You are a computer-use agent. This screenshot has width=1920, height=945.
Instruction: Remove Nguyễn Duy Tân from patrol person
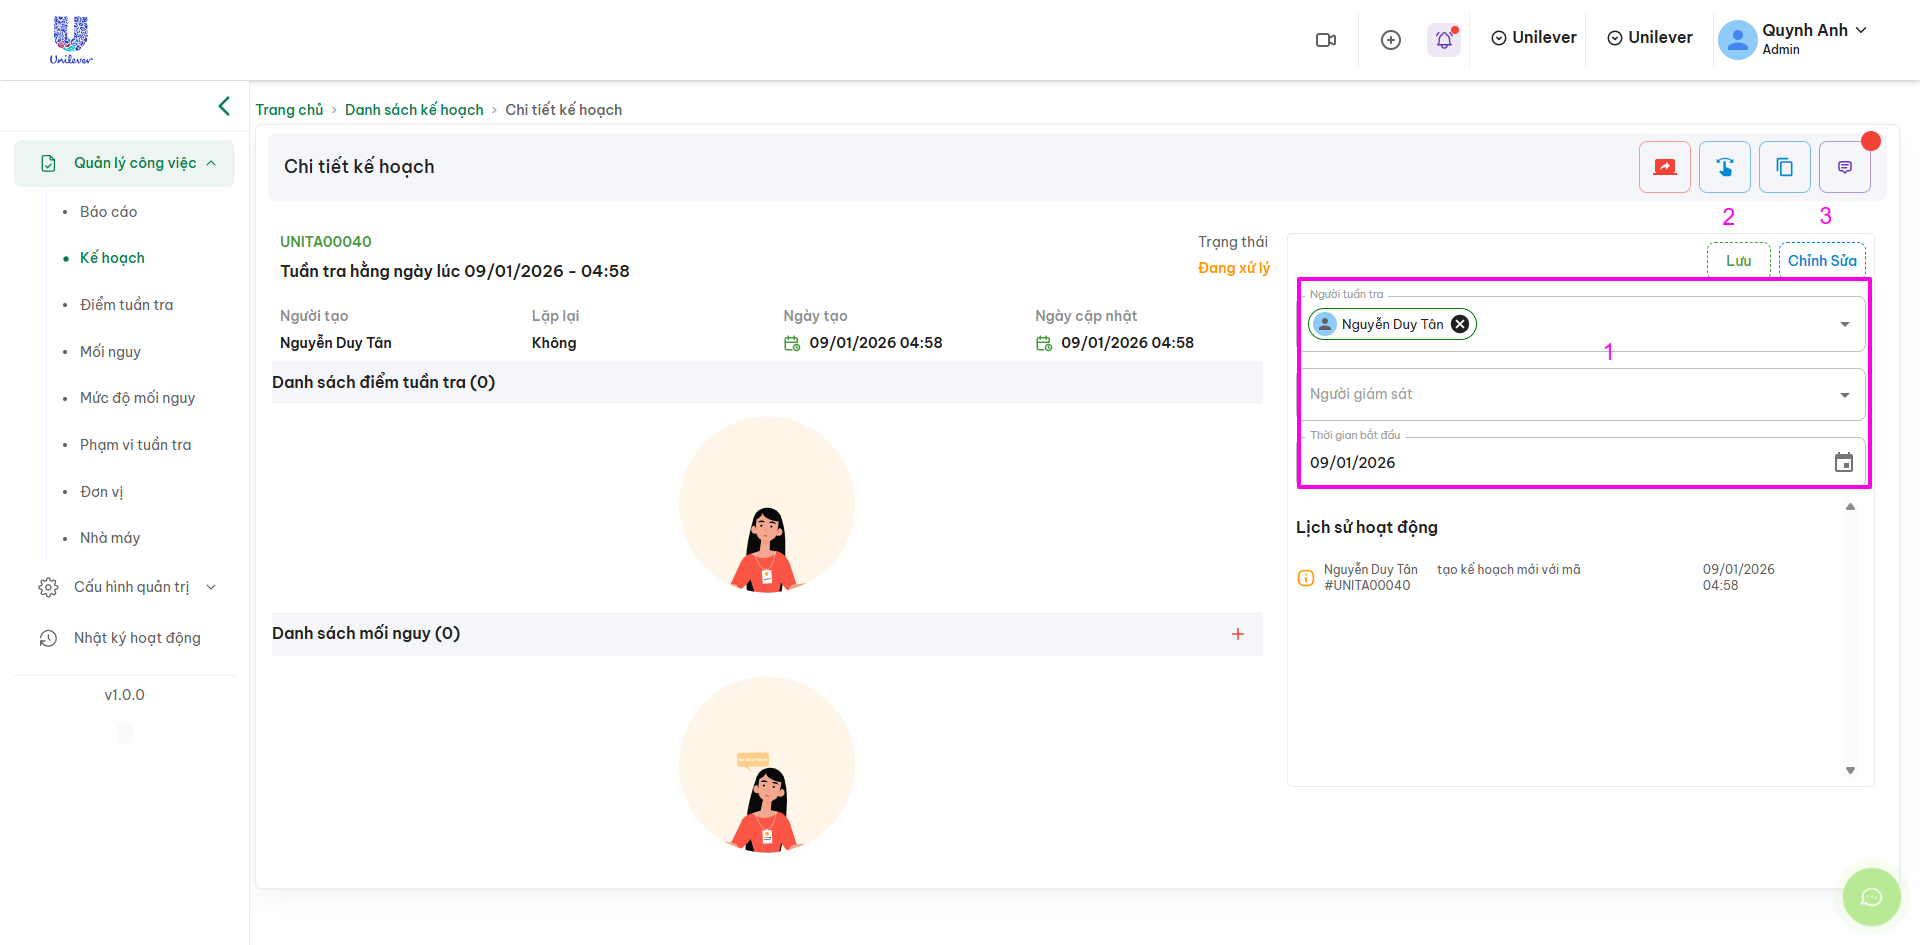pos(1460,324)
